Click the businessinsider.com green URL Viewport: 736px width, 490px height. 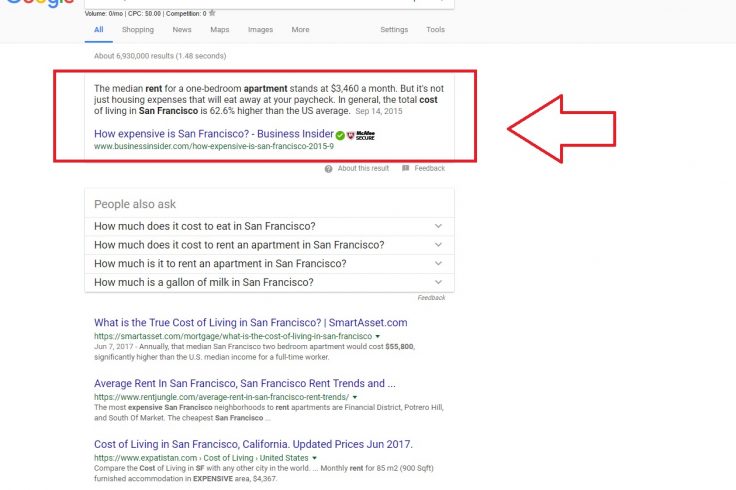pos(214,146)
